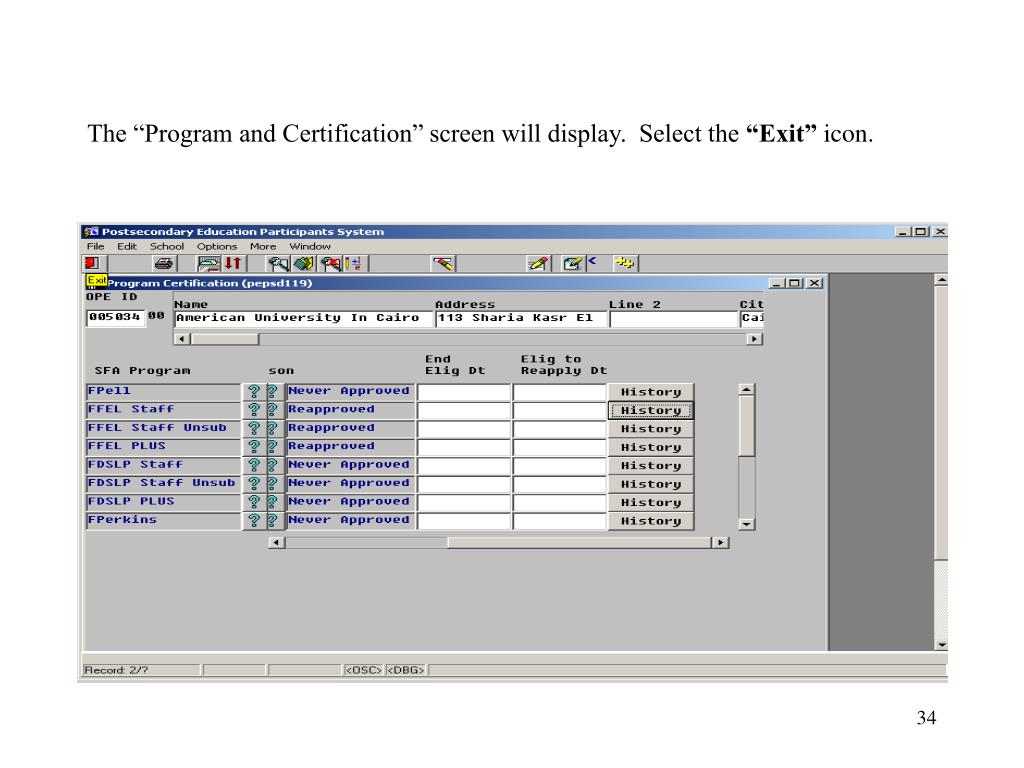Click program grid horizontal scrollbar left arrow
Screen dimensions: 1024x768
click(x=276, y=543)
